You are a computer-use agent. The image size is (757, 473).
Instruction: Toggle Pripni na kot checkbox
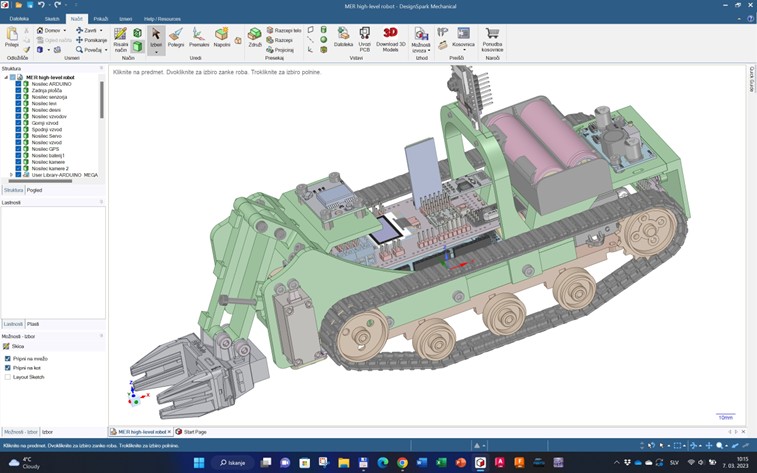click(x=8, y=368)
